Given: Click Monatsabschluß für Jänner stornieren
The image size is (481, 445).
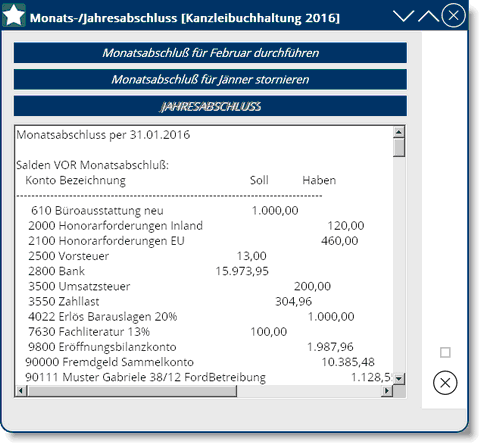Looking at the screenshot, I should tap(210, 79).
